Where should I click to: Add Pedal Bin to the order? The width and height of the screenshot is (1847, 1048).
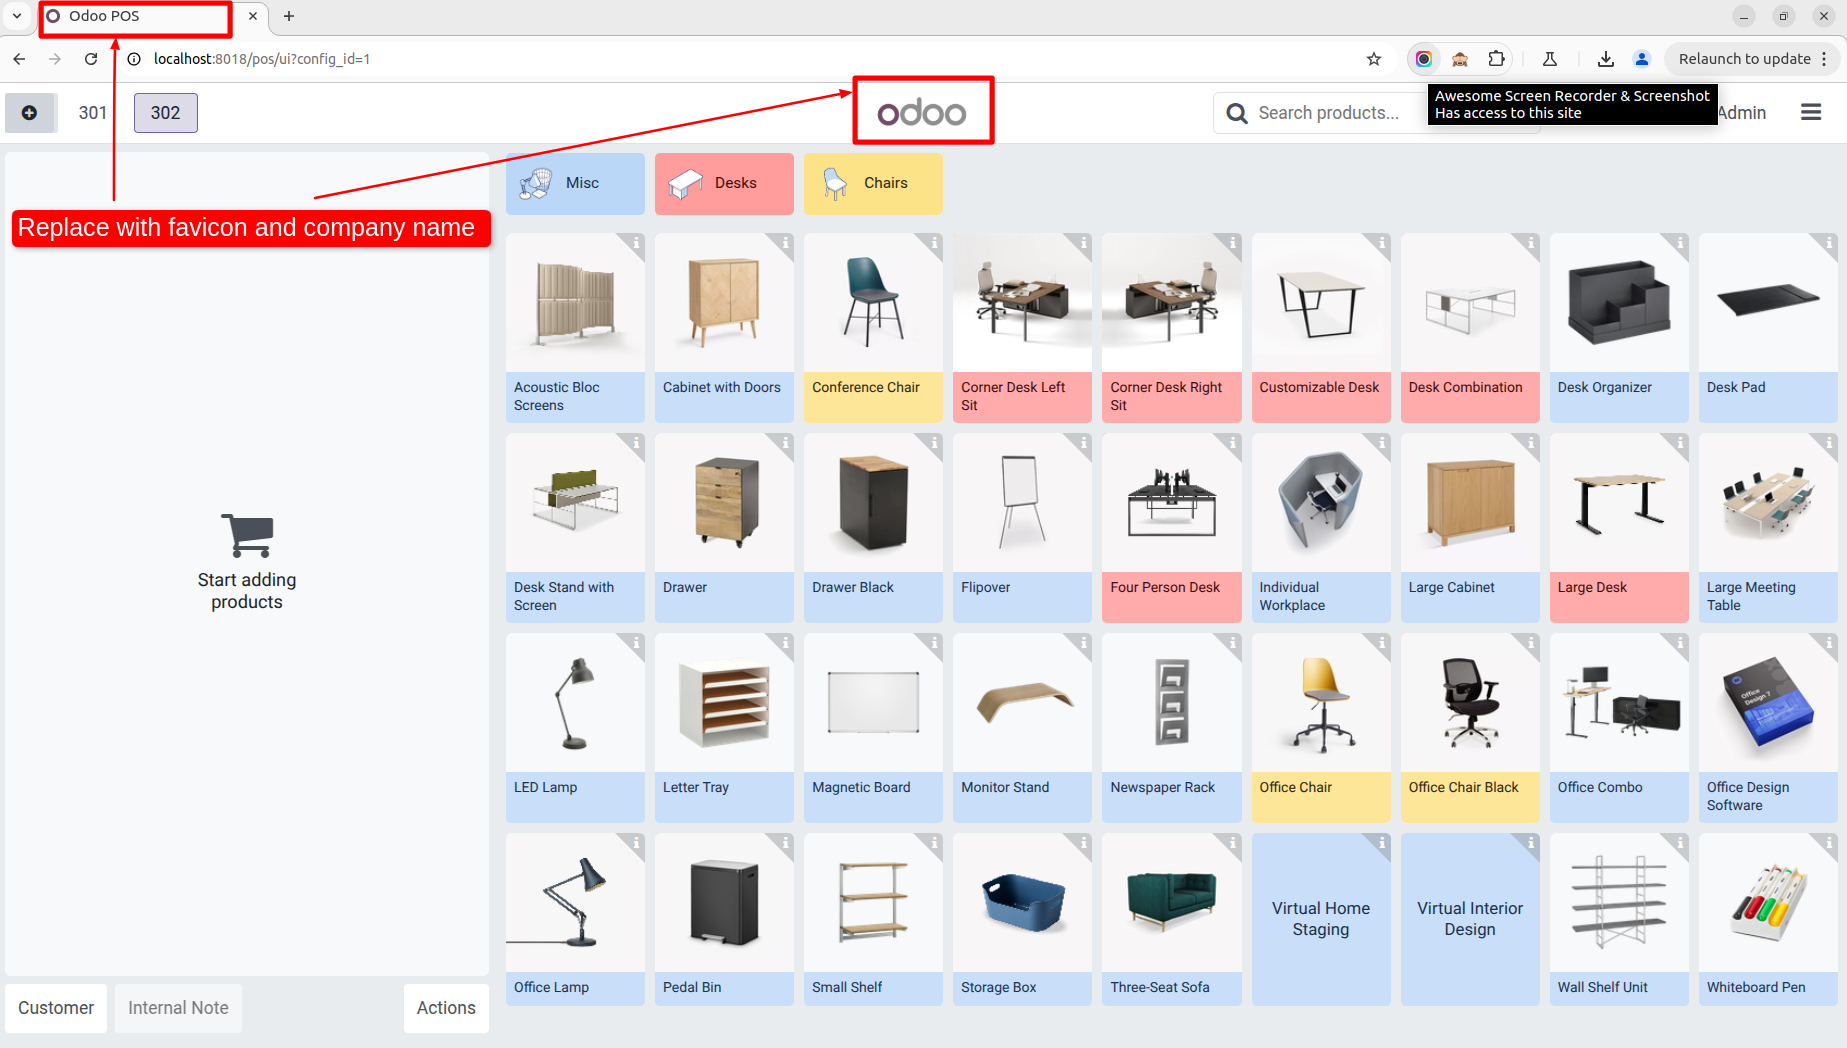(x=724, y=919)
